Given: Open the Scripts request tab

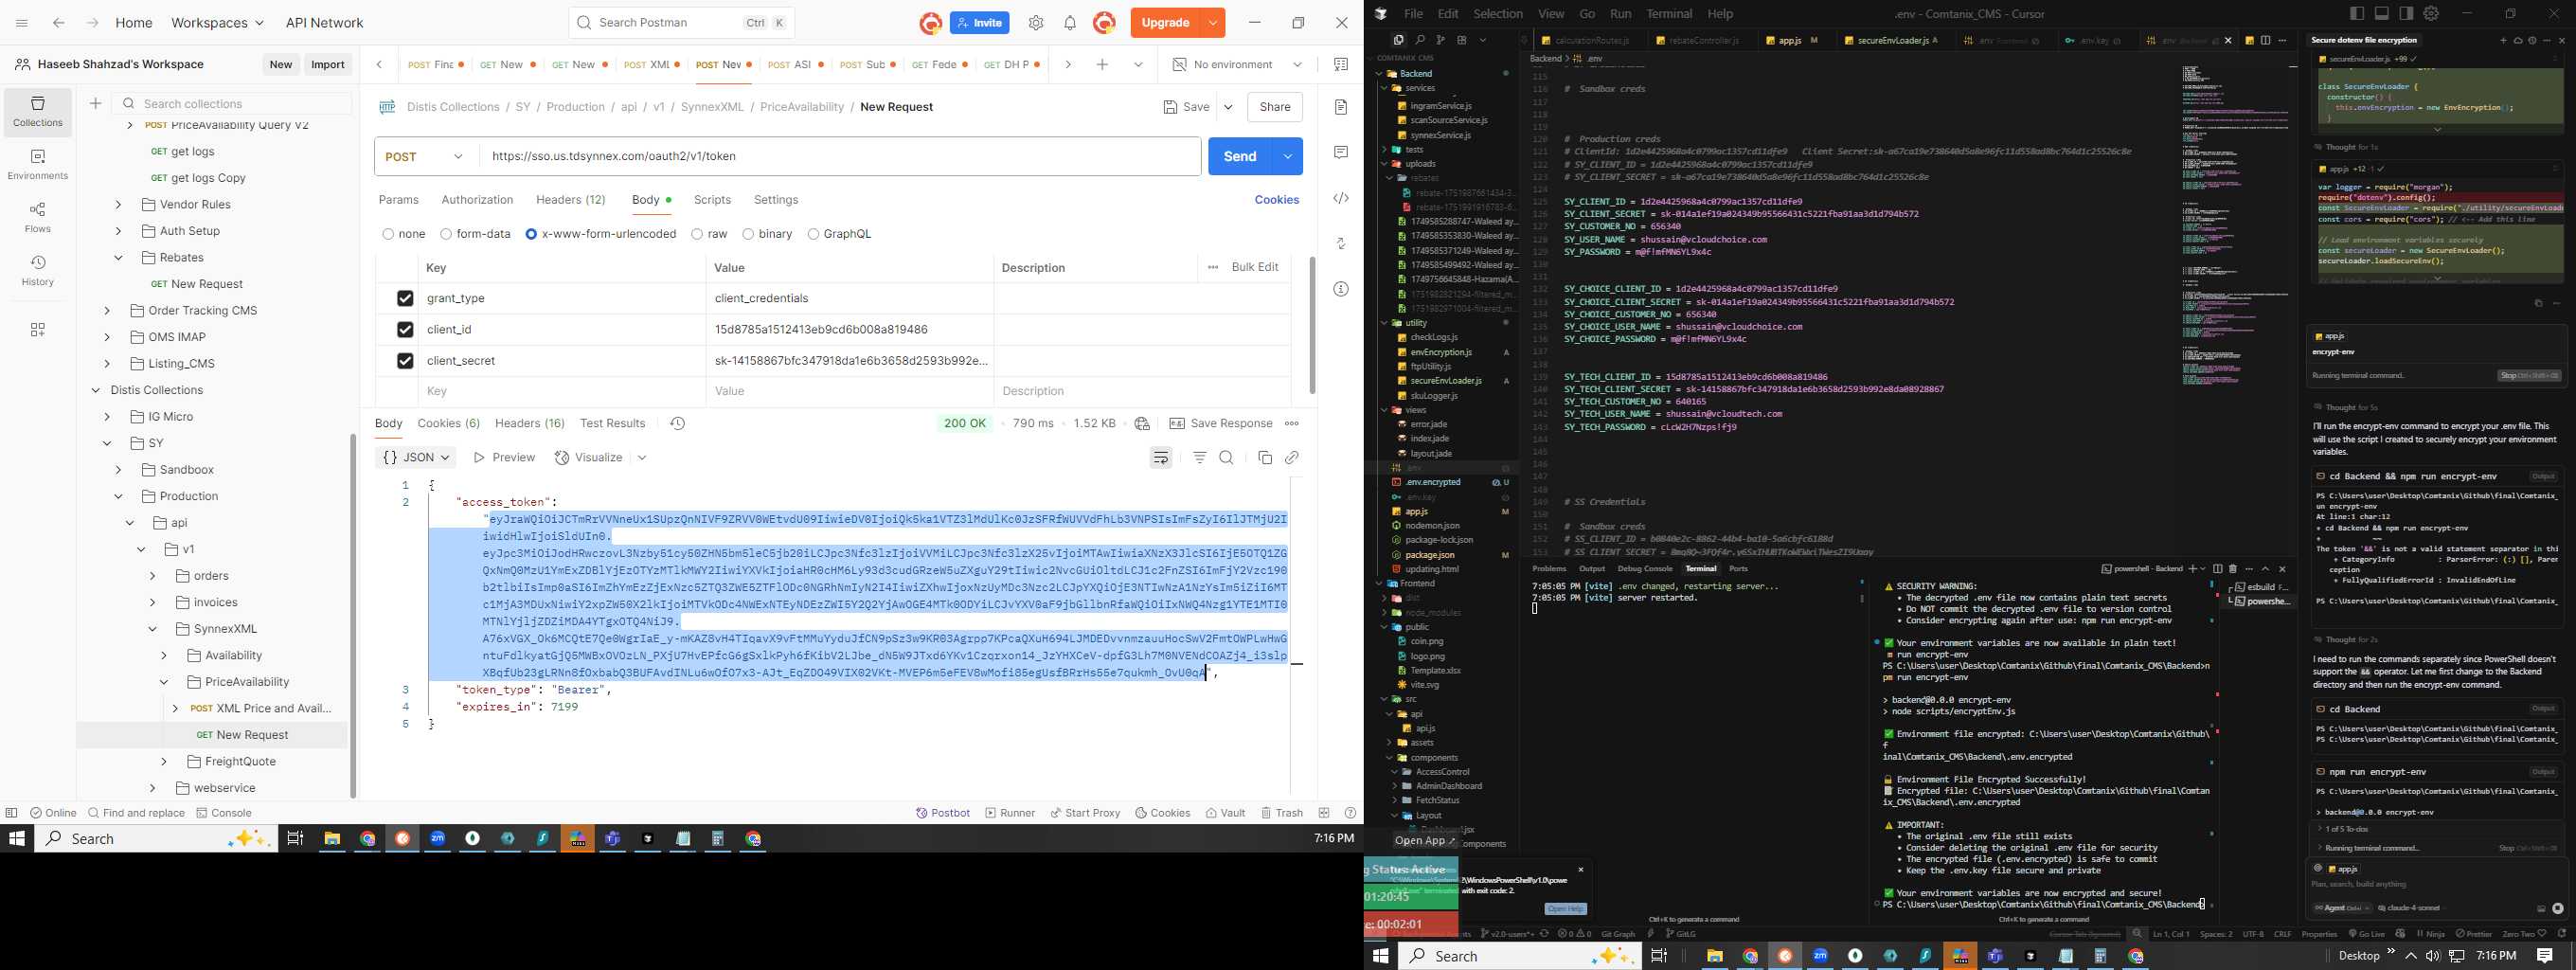Looking at the screenshot, I should click(712, 200).
